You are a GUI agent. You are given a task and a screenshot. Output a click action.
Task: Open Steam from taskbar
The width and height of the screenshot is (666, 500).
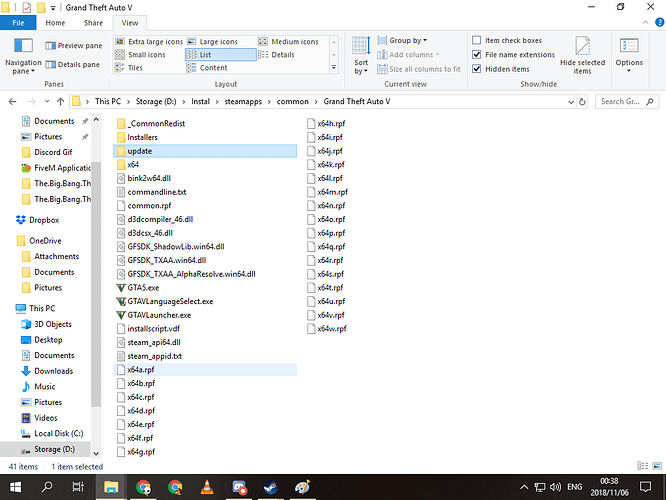coord(271,487)
